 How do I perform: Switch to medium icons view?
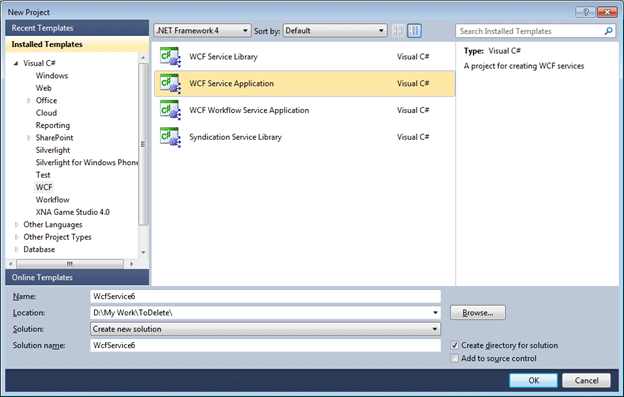414,31
